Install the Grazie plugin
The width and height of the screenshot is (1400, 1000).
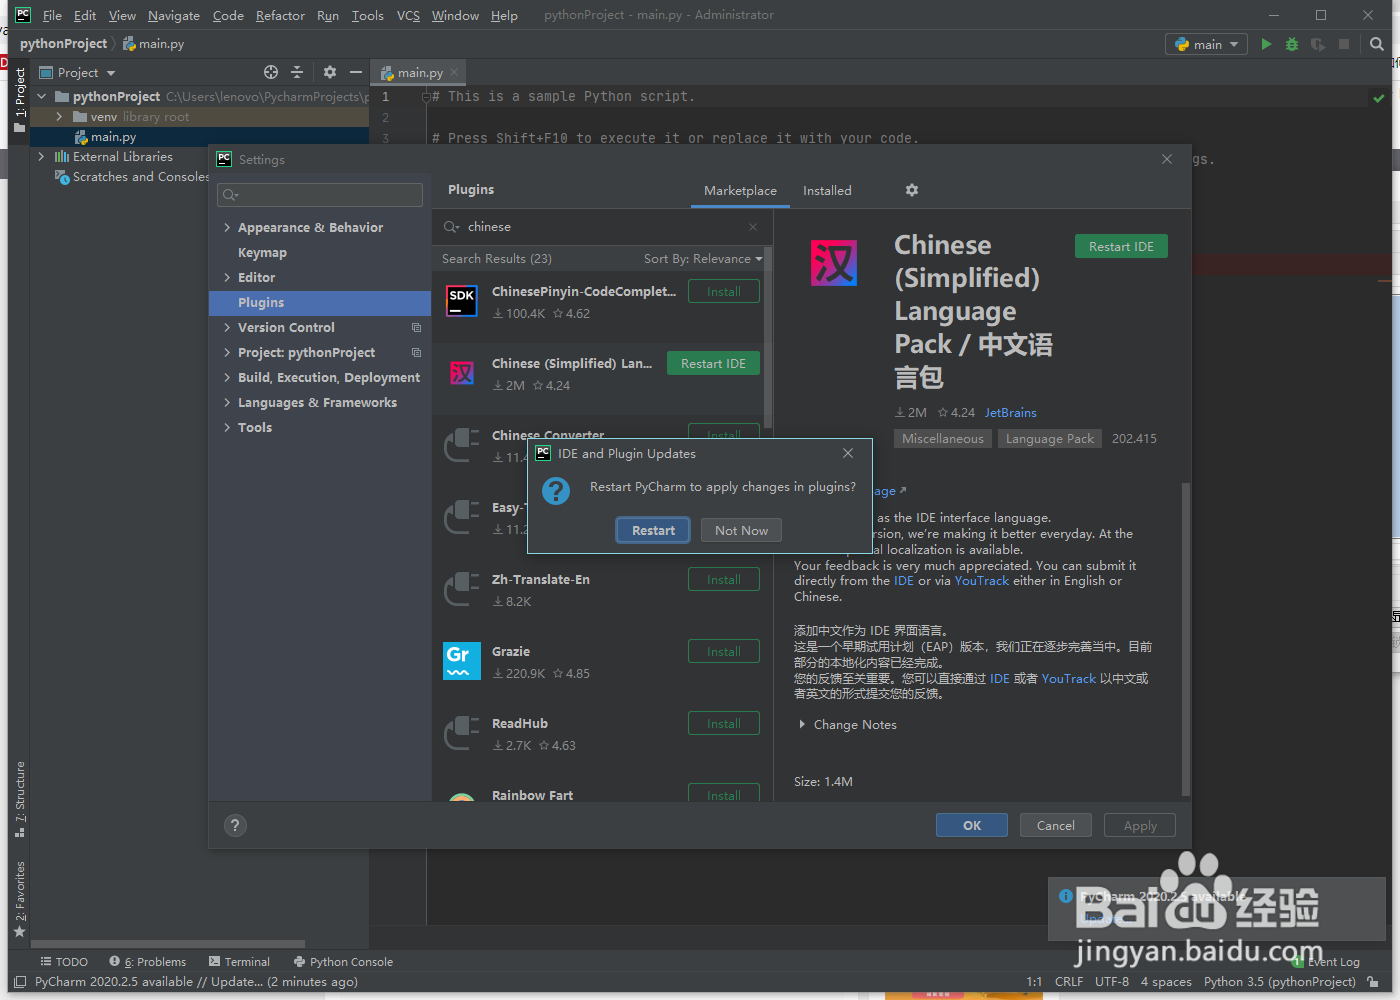click(x=724, y=651)
